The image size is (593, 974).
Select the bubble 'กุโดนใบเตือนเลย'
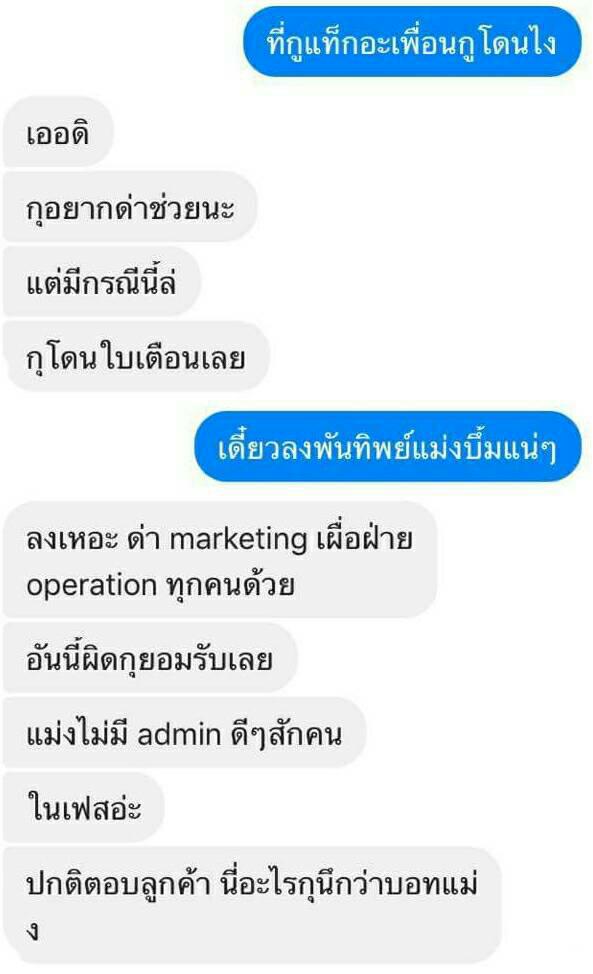(x=136, y=357)
